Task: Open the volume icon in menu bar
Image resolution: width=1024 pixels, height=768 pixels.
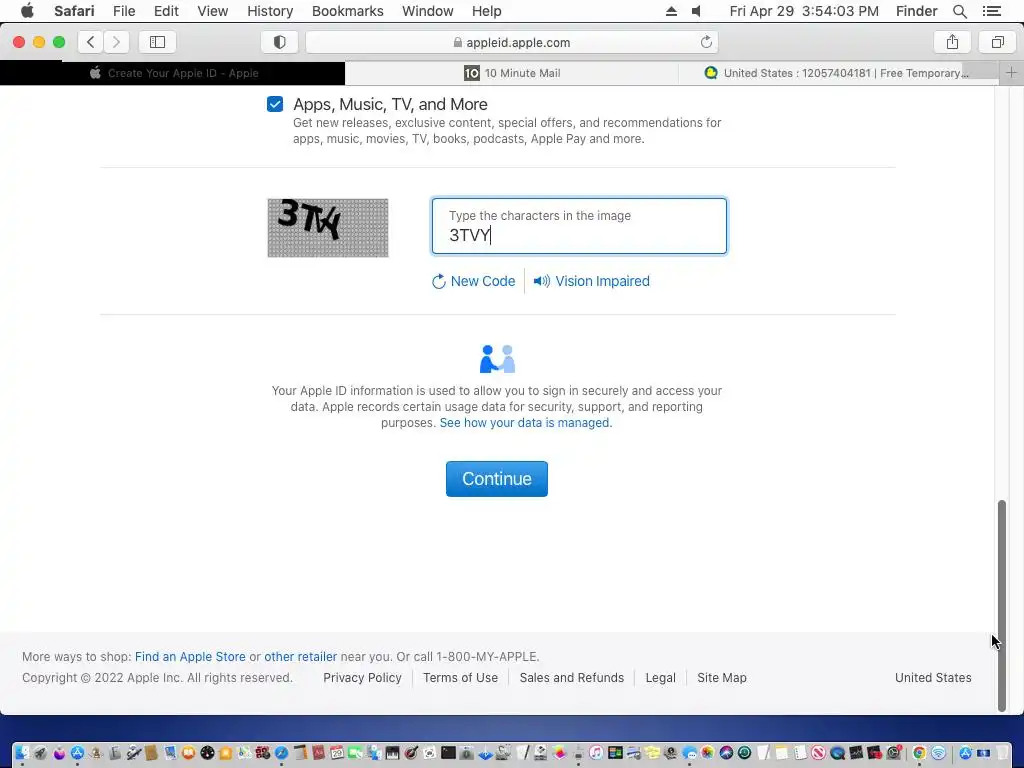Action: pos(696,11)
